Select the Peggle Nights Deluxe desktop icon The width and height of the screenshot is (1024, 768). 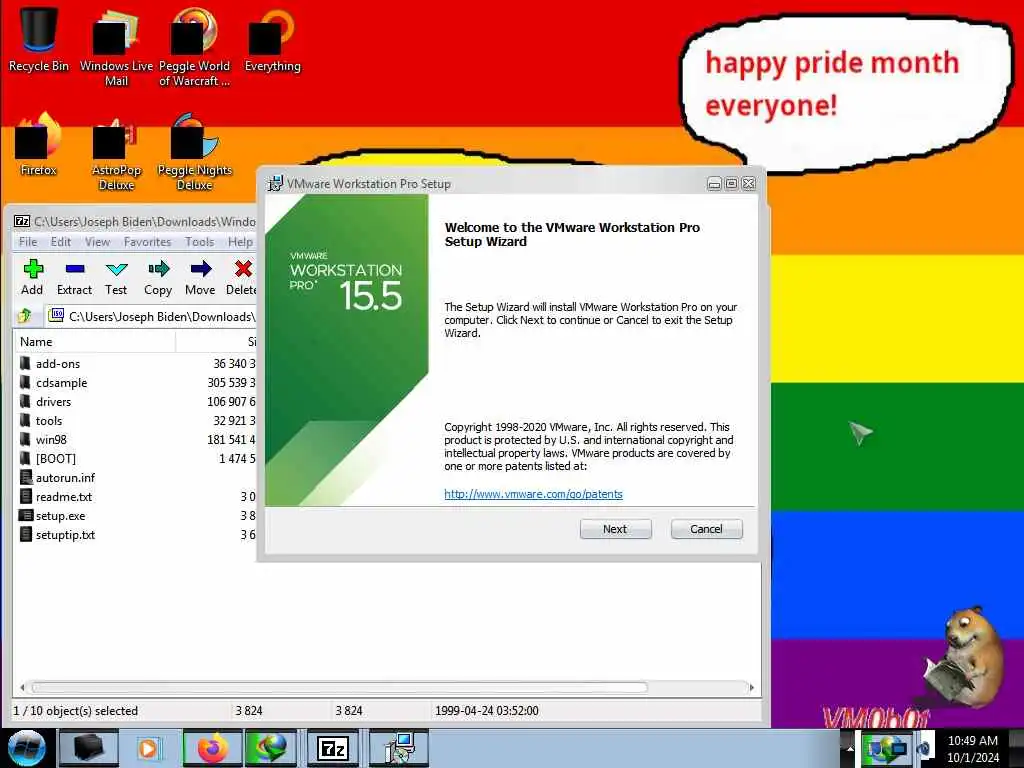(195, 152)
